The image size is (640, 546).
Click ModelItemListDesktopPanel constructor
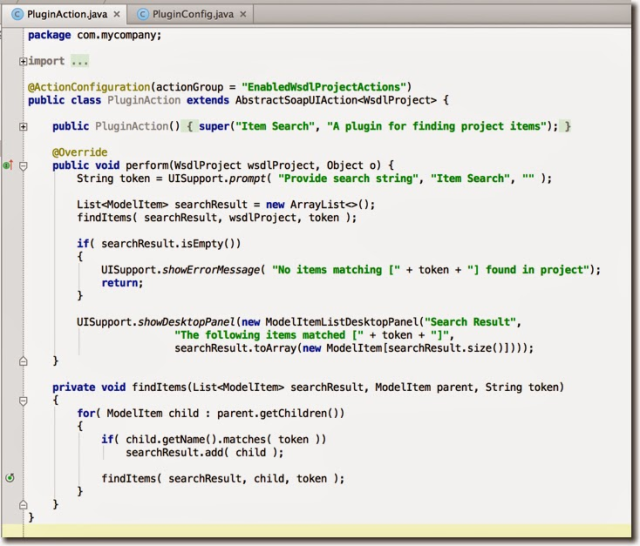(342, 322)
